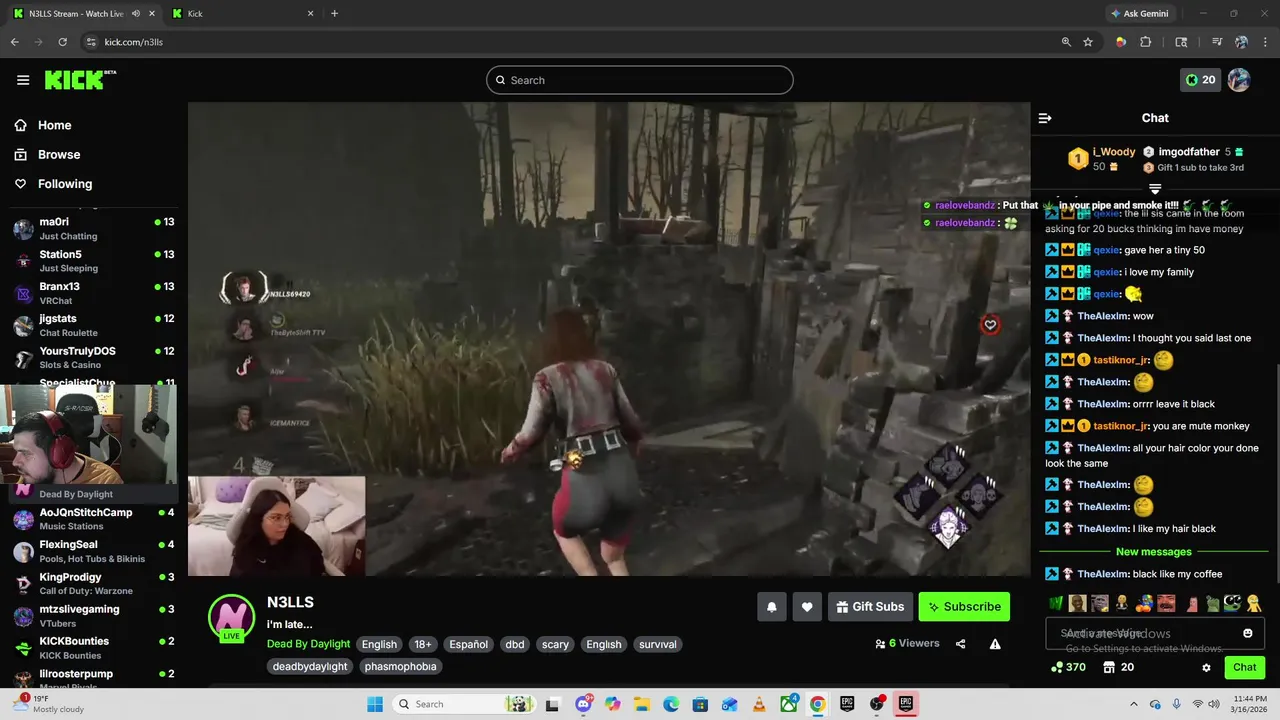Turn on stream notifications bell

coord(772,607)
